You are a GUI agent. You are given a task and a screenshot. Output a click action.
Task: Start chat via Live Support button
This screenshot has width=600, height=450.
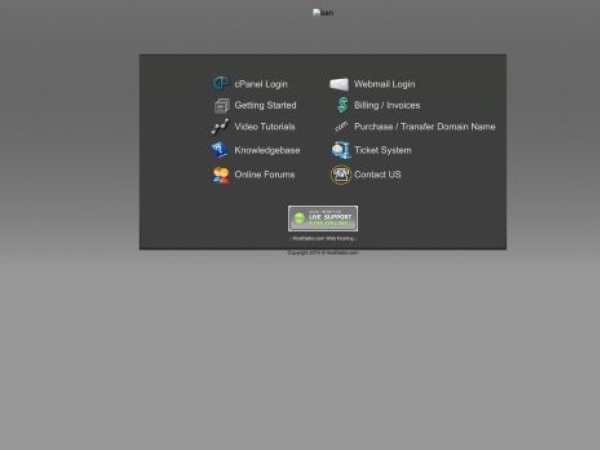tap(323, 218)
